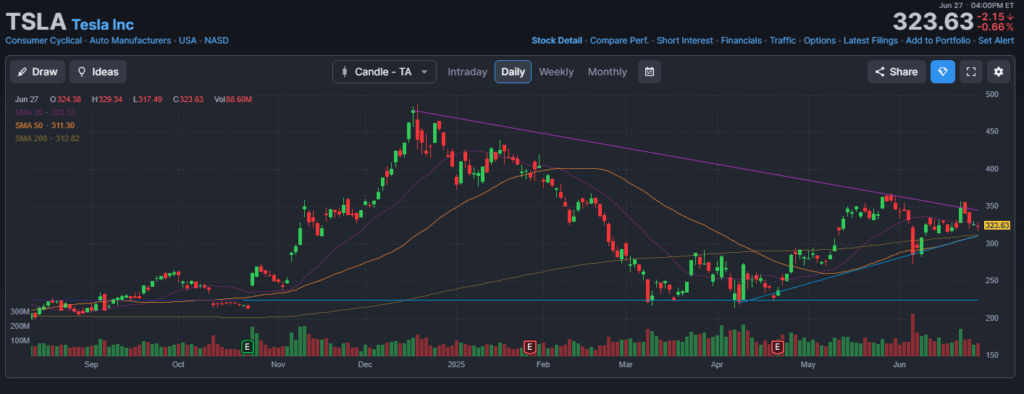
Task: Click the October earnings marker E
Action: click(x=248, y=346)
